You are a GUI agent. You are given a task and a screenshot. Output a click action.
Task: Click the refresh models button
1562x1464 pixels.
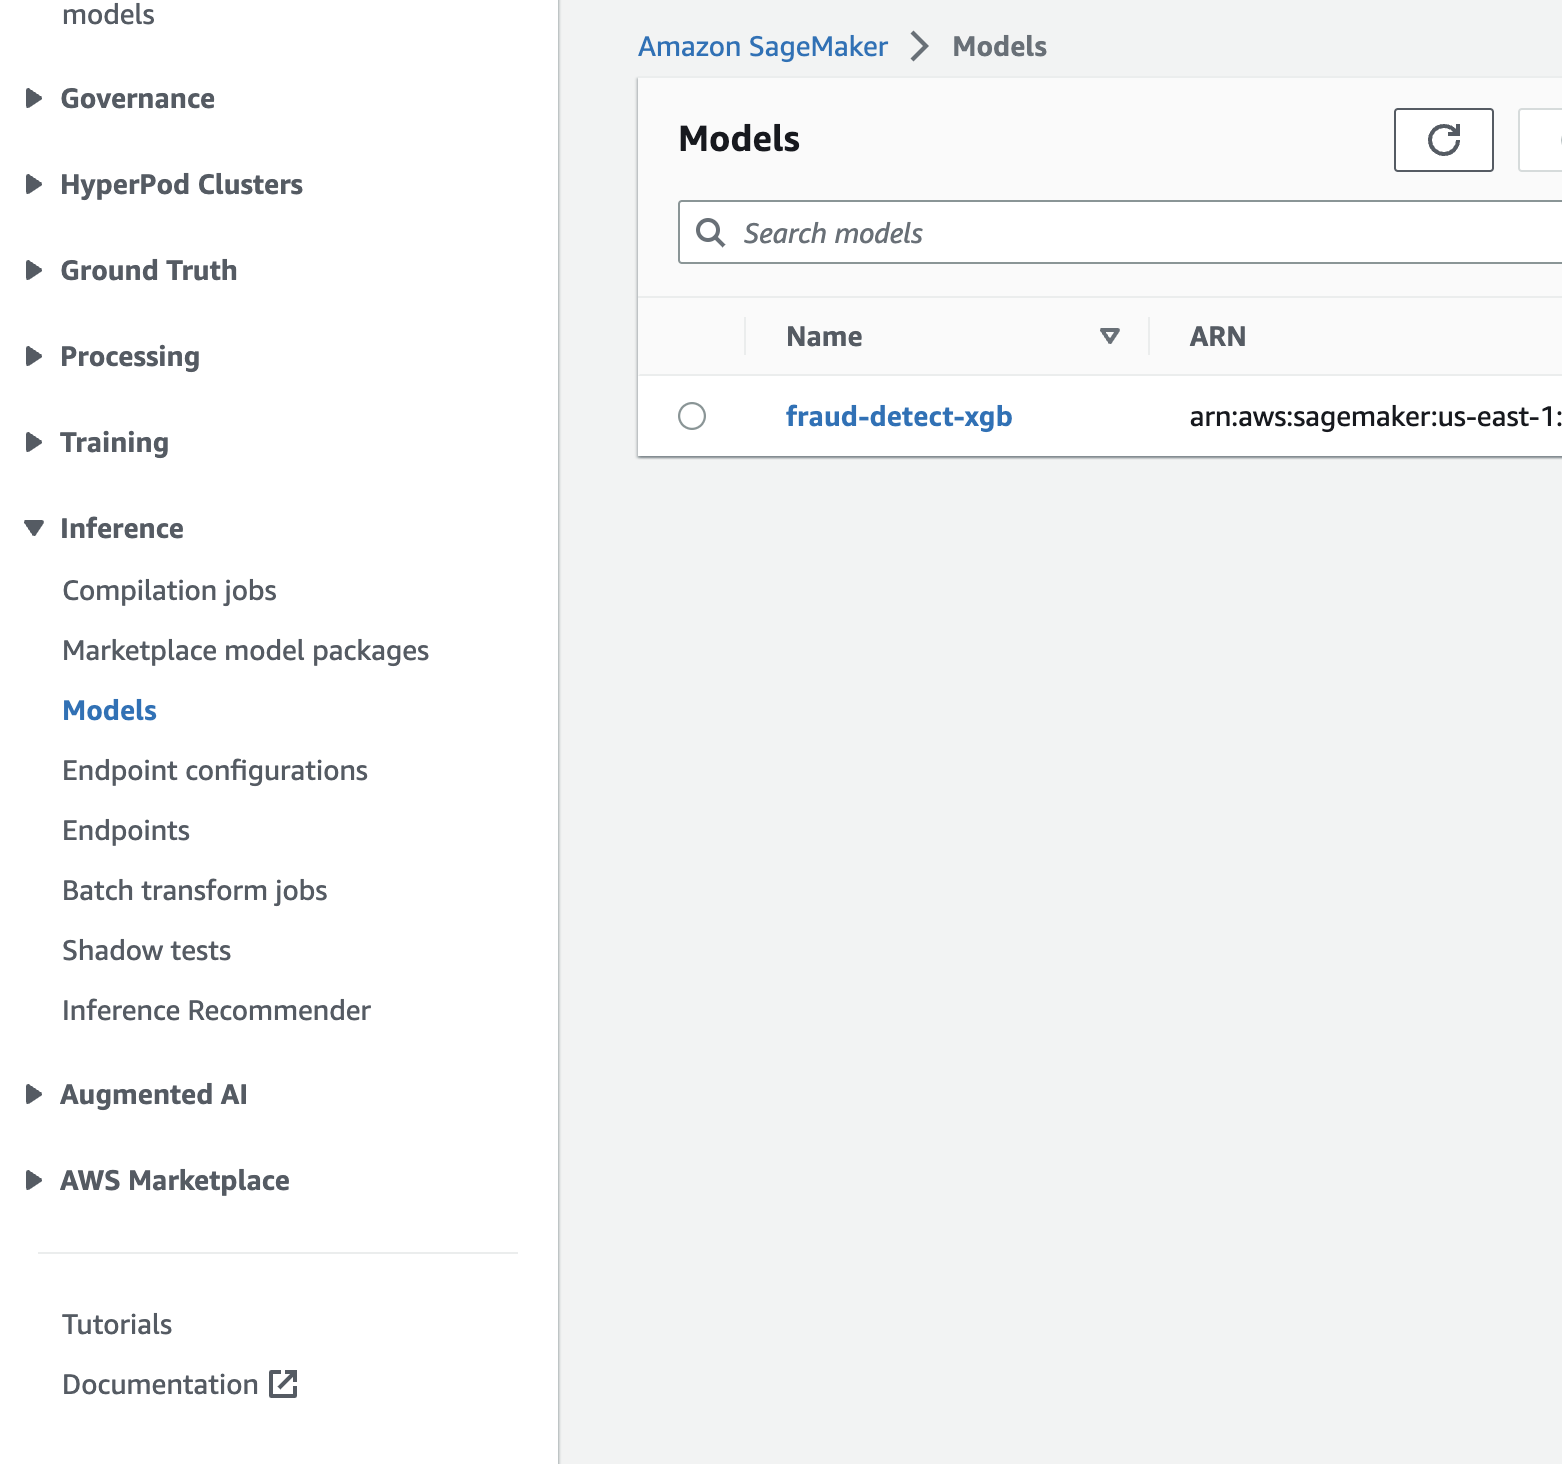pos(1443,140)
